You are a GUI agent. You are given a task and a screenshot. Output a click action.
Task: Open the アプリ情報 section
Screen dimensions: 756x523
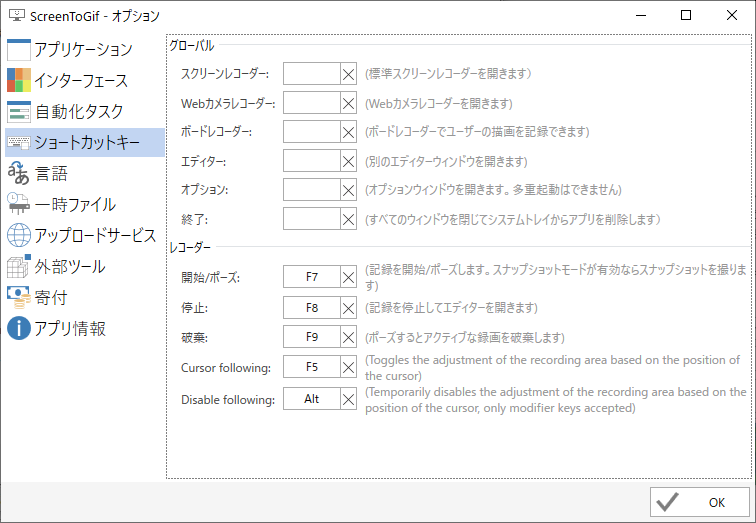(85, 328)
